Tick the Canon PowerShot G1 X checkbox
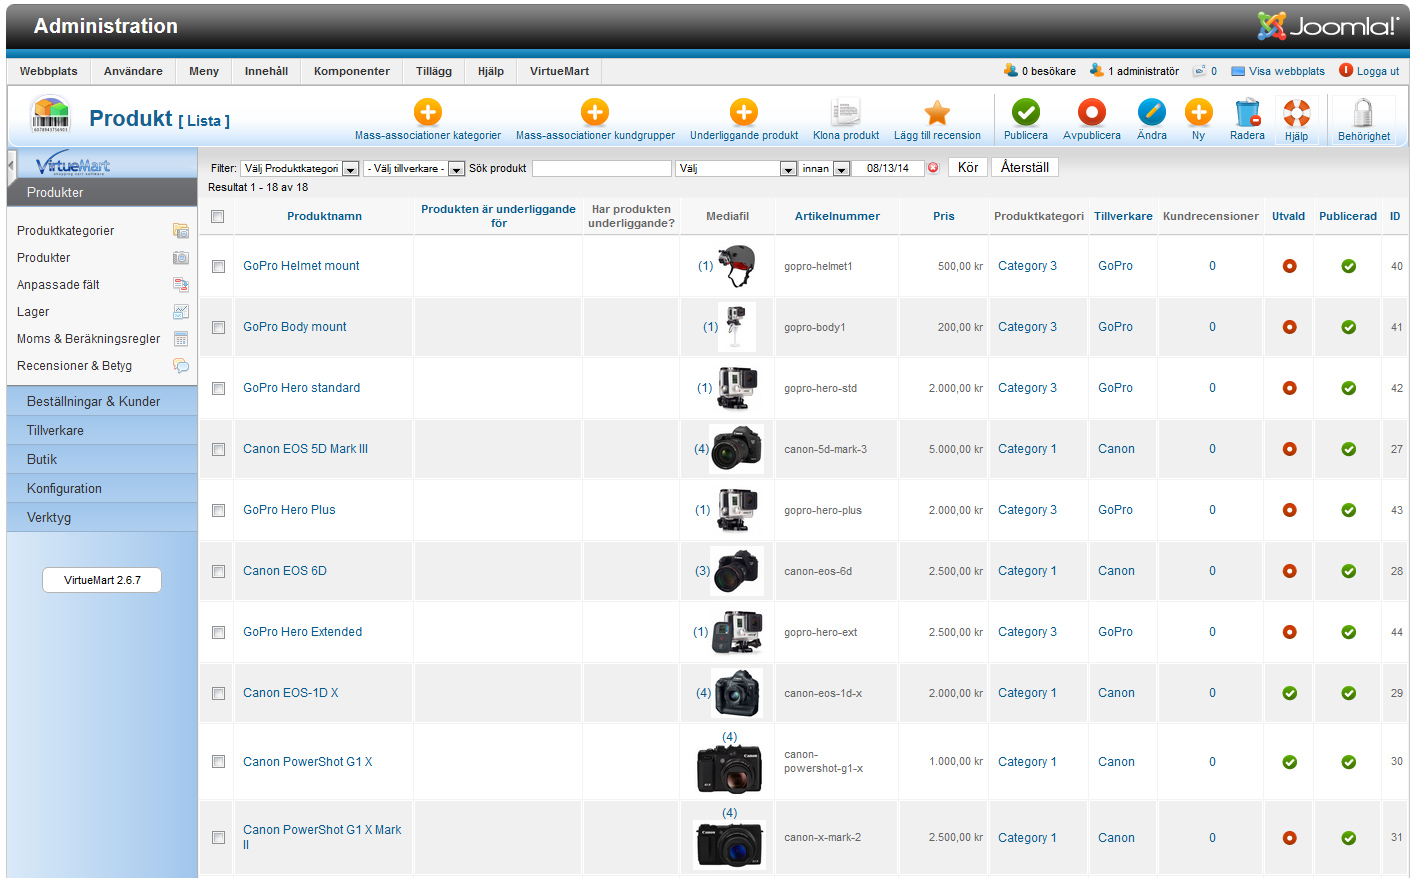This screenshot has height=878, width=1414. click(x=218, y=761)
